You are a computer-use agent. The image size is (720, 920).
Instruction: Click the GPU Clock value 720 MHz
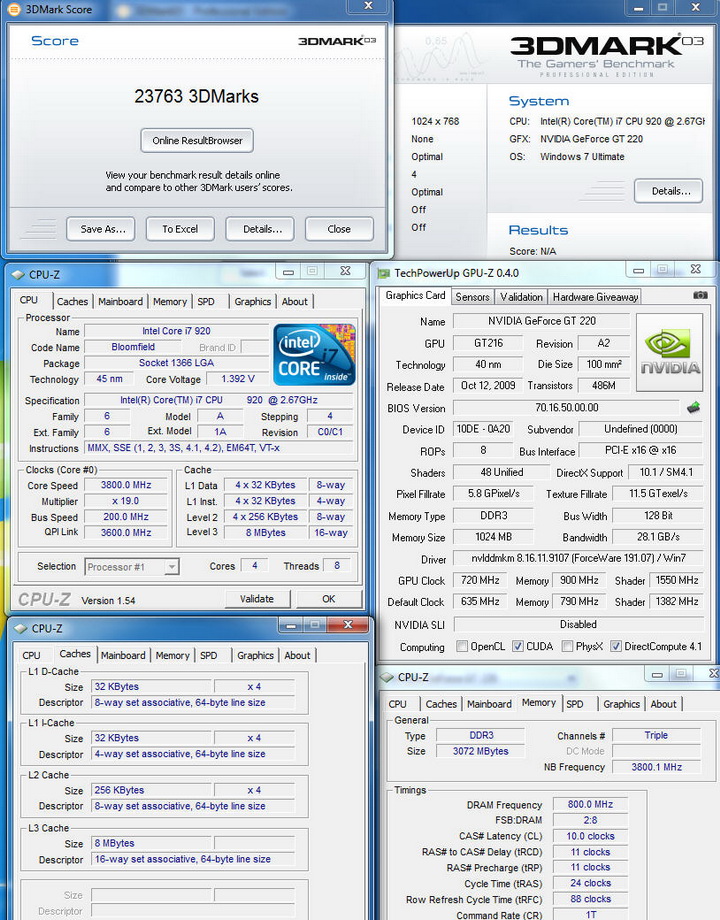(x=480, y=580)
